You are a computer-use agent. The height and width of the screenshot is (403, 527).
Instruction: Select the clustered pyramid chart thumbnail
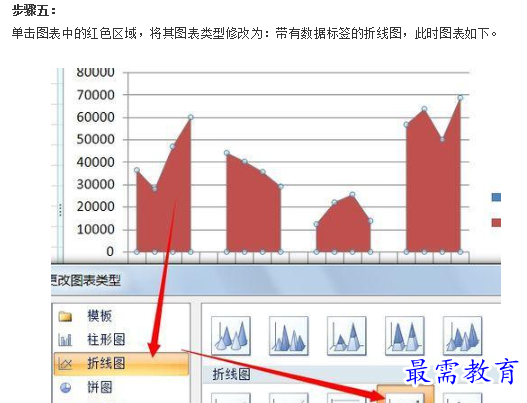tap(289, 335)
